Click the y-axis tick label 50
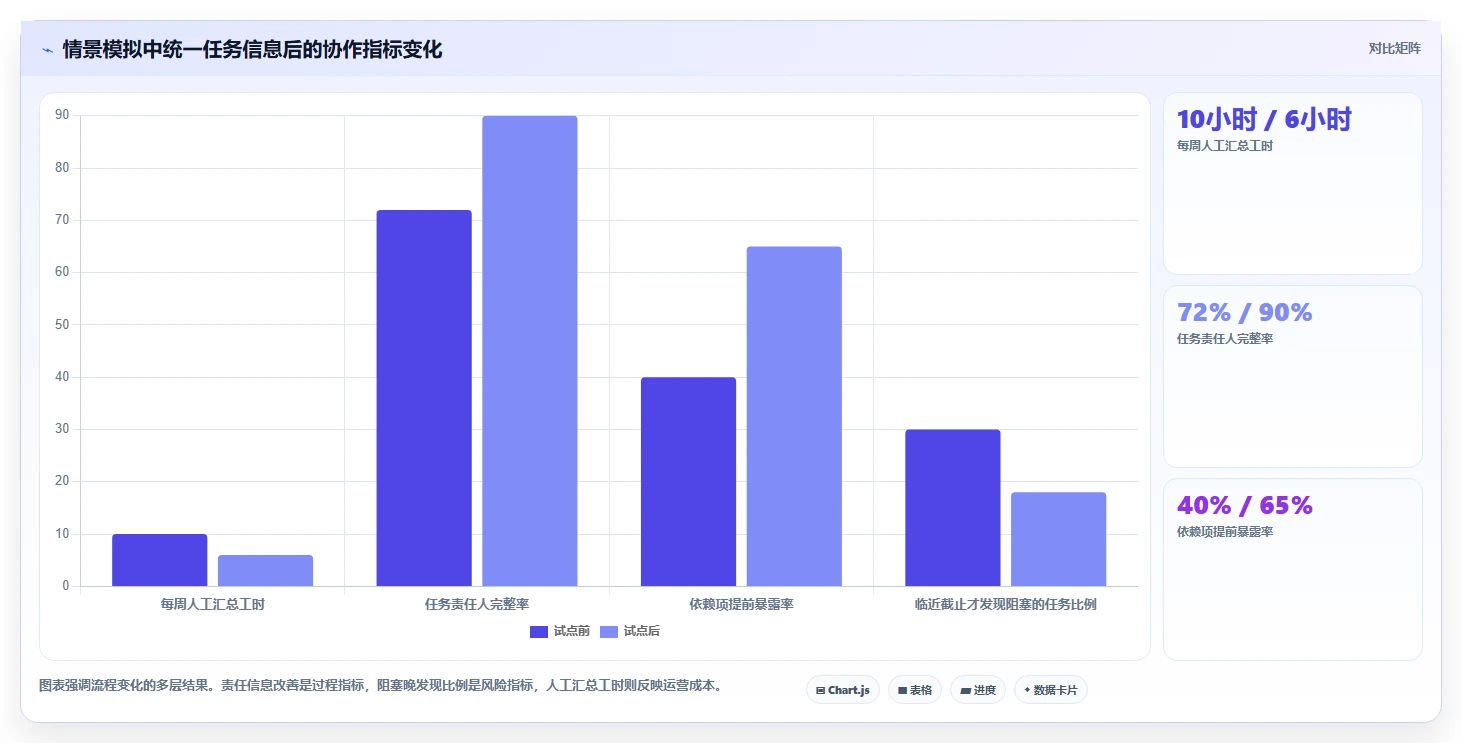 (x=62, y=324)
